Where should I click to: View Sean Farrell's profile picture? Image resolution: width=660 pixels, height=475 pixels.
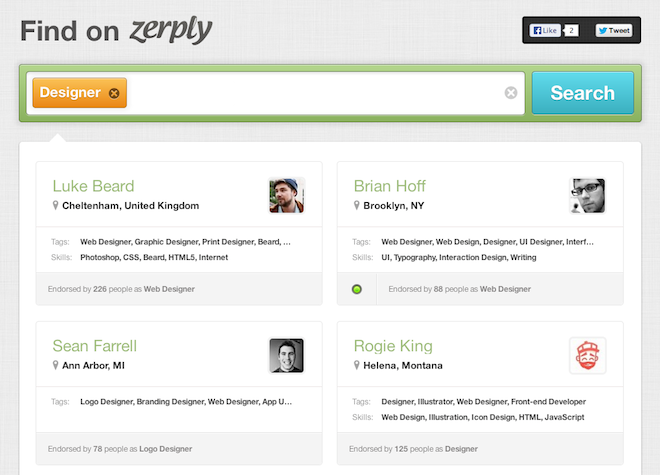click(287, 355)
